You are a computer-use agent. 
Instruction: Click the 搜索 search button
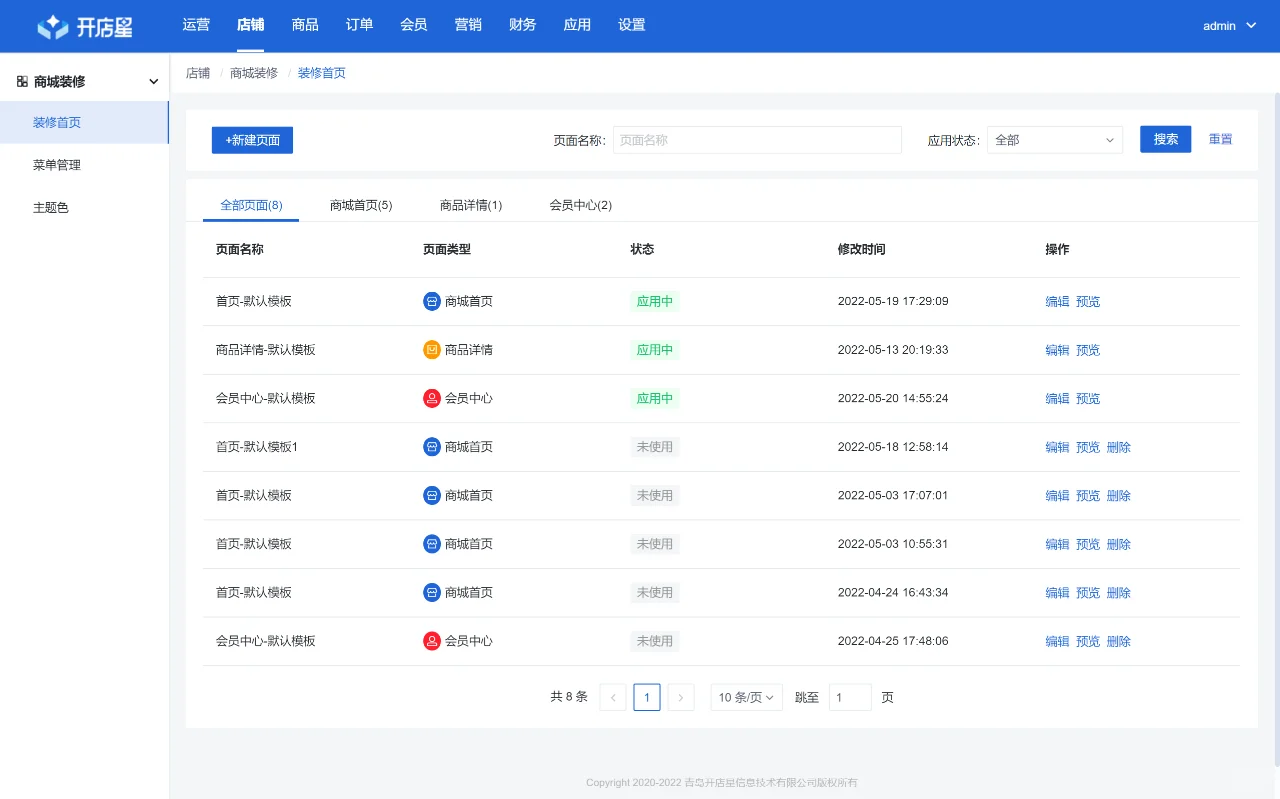tap(1165, 140)
